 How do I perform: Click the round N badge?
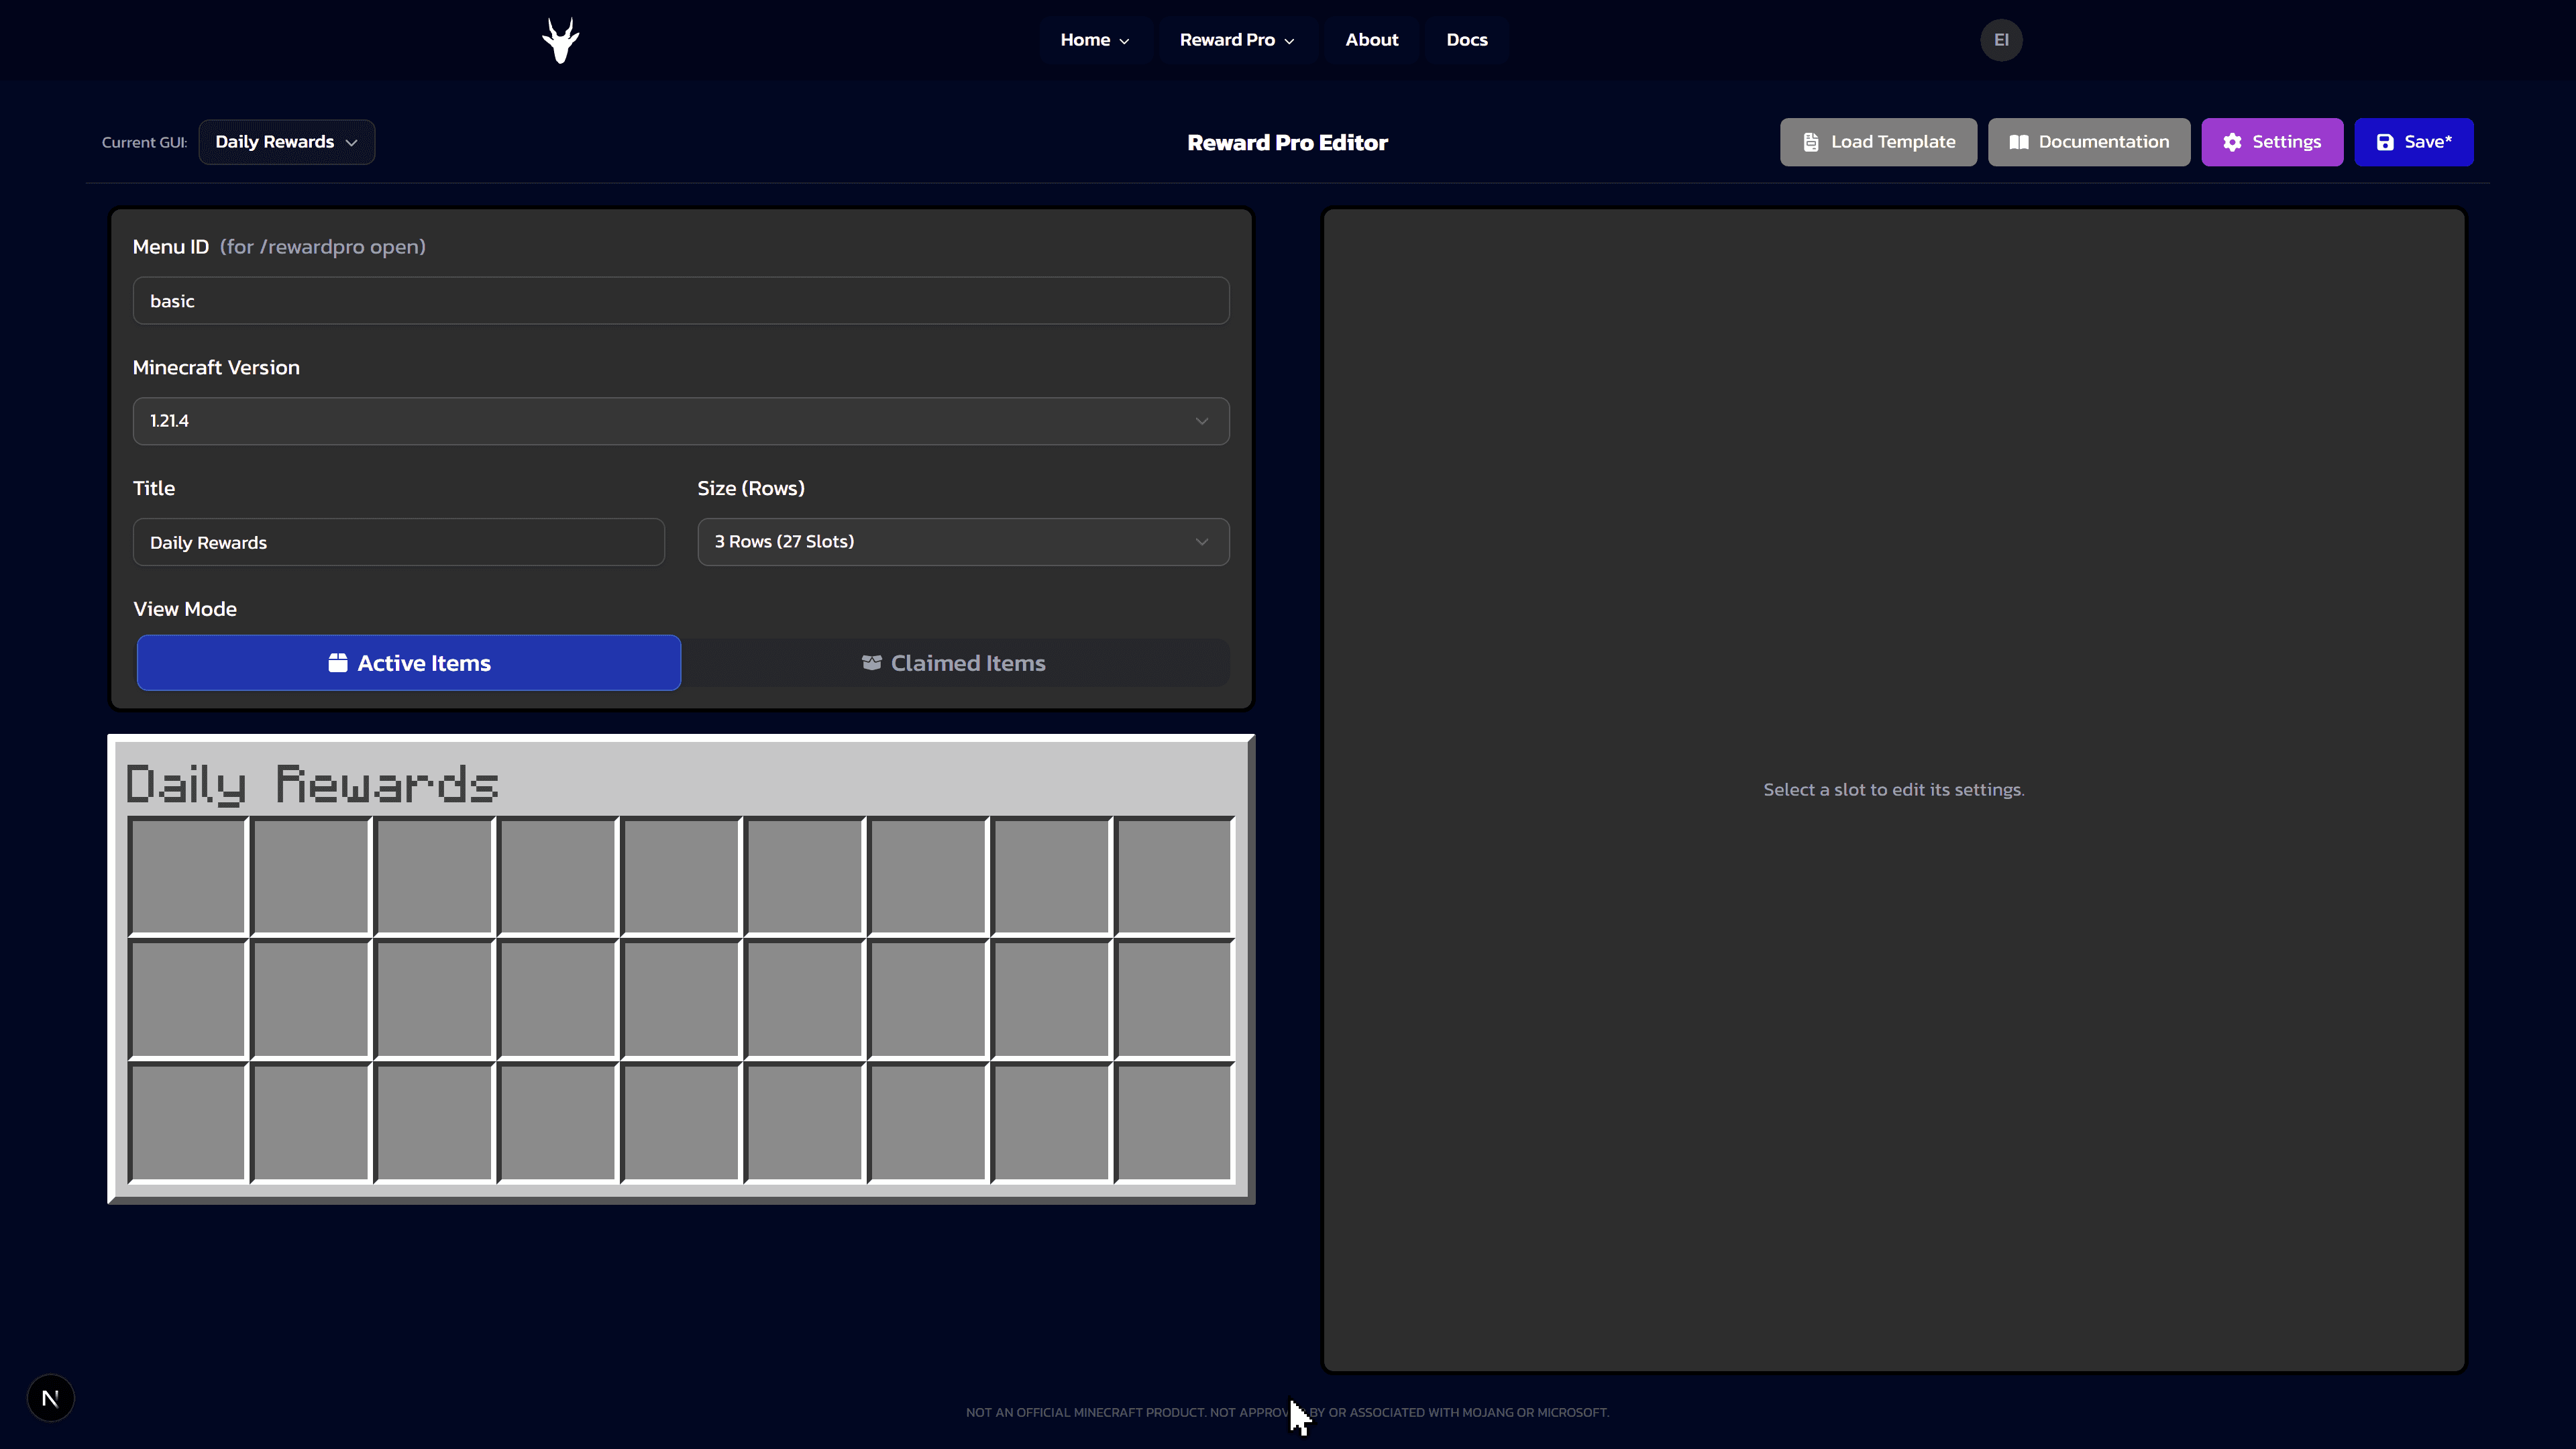tap(51, 1398)
